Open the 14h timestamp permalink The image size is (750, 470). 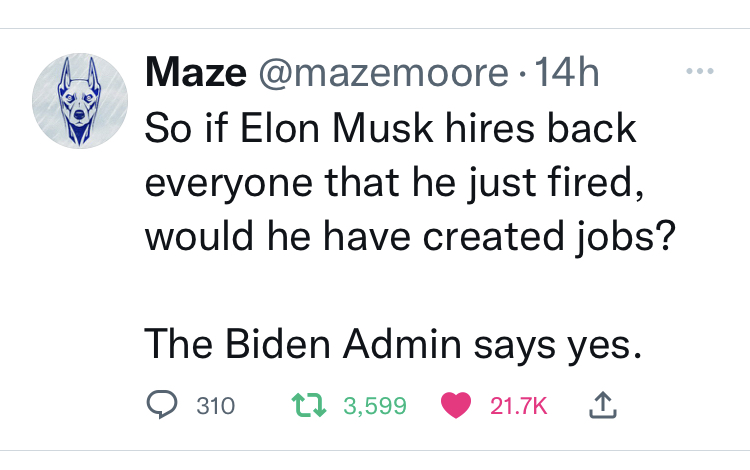(567, 72)
